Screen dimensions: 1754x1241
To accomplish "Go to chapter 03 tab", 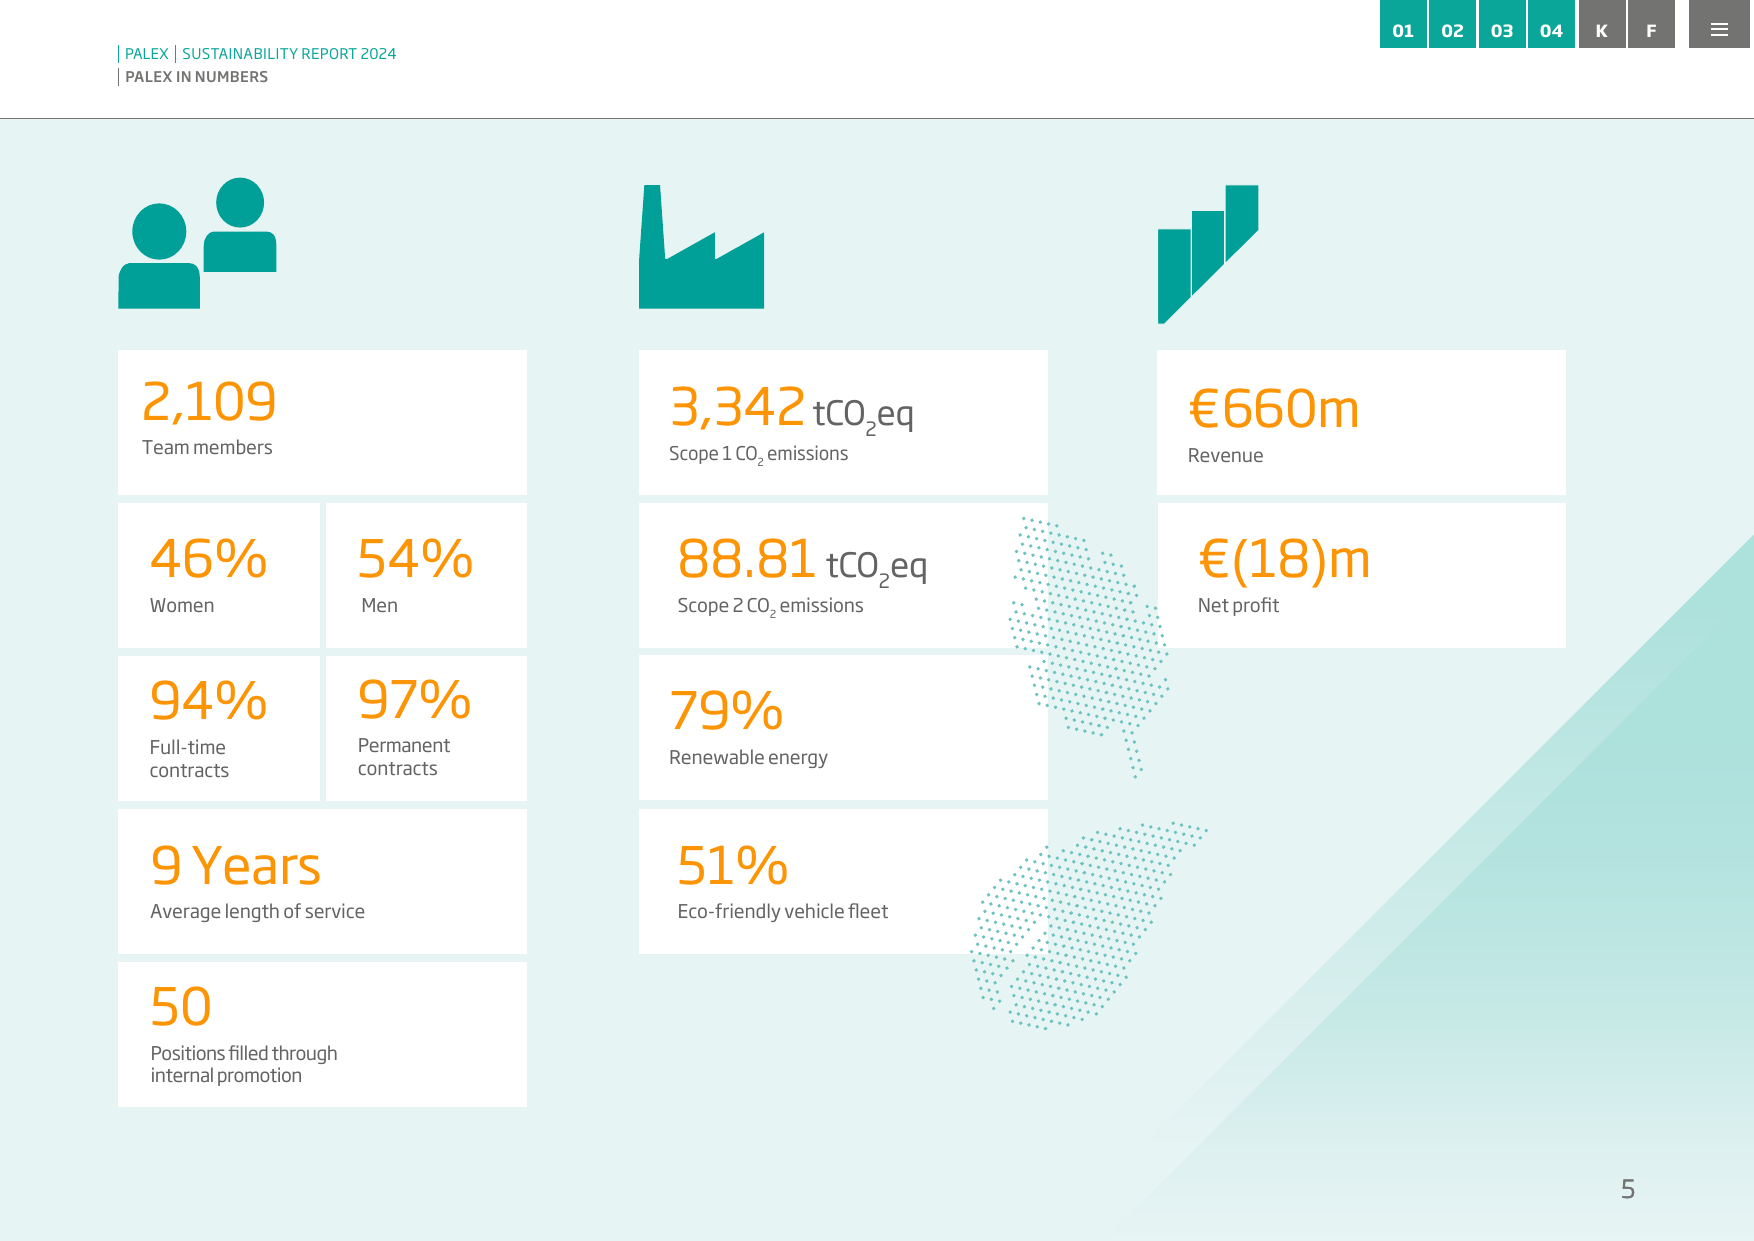I will click(x=1502, y=24).
